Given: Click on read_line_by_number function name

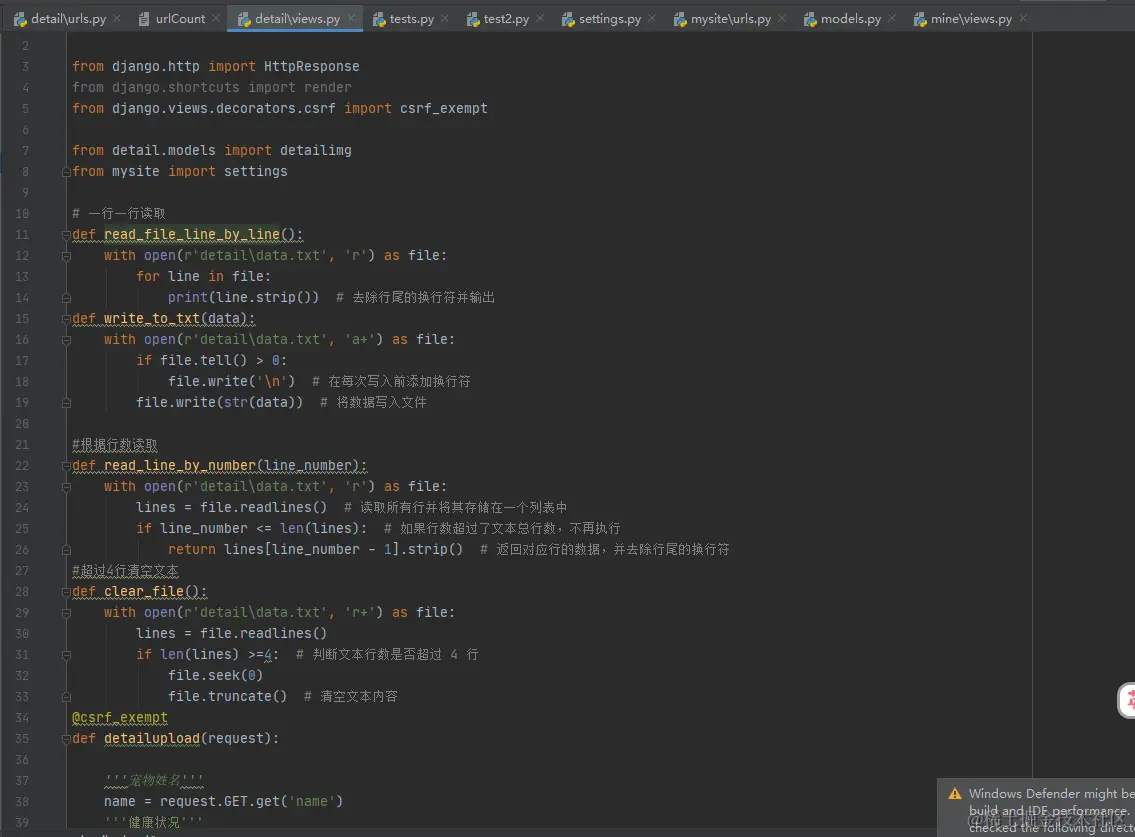Looking at the screenshot, I should click(x=180, y=466).
